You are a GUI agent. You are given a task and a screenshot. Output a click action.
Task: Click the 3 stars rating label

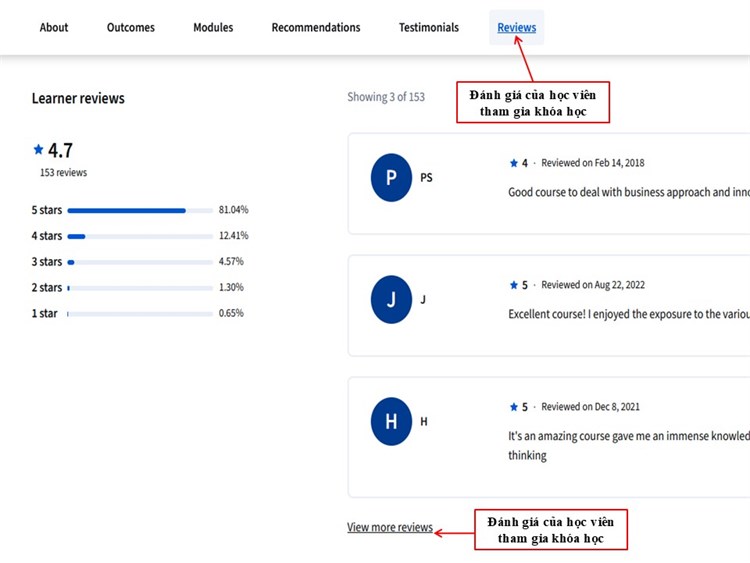pyautogui.click(x=47, y=262)
